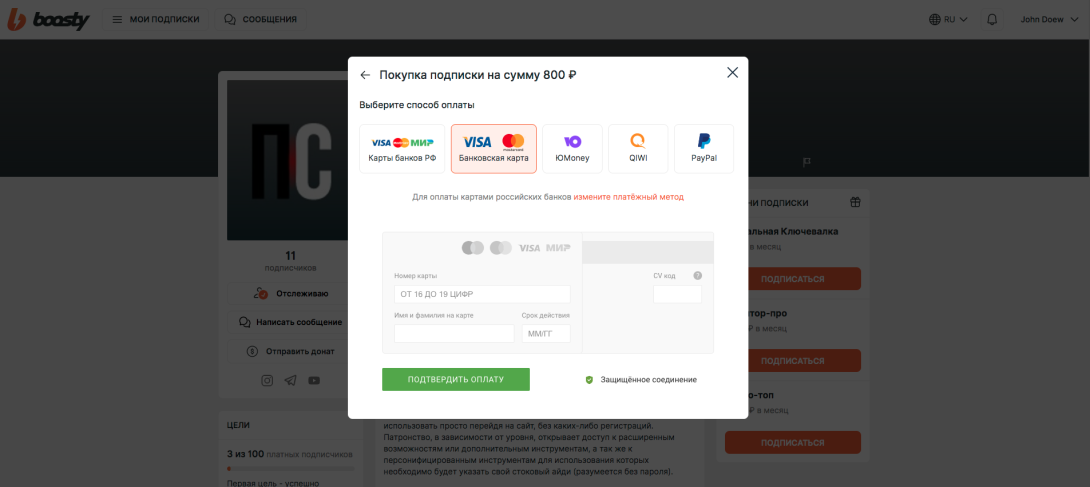The height and width of the screenshot is (487, 1090).
Task: Open the YouTube channel icon
Action: pos(314,380)
